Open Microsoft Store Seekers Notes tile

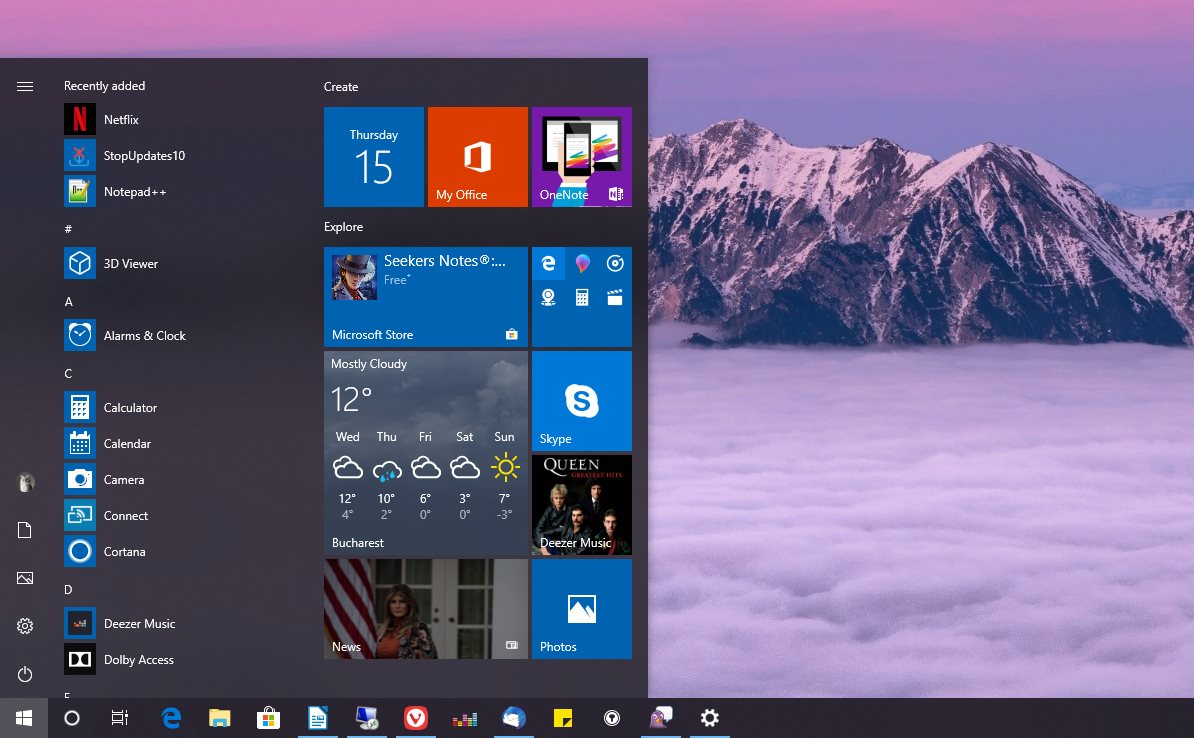coord(426,297)
